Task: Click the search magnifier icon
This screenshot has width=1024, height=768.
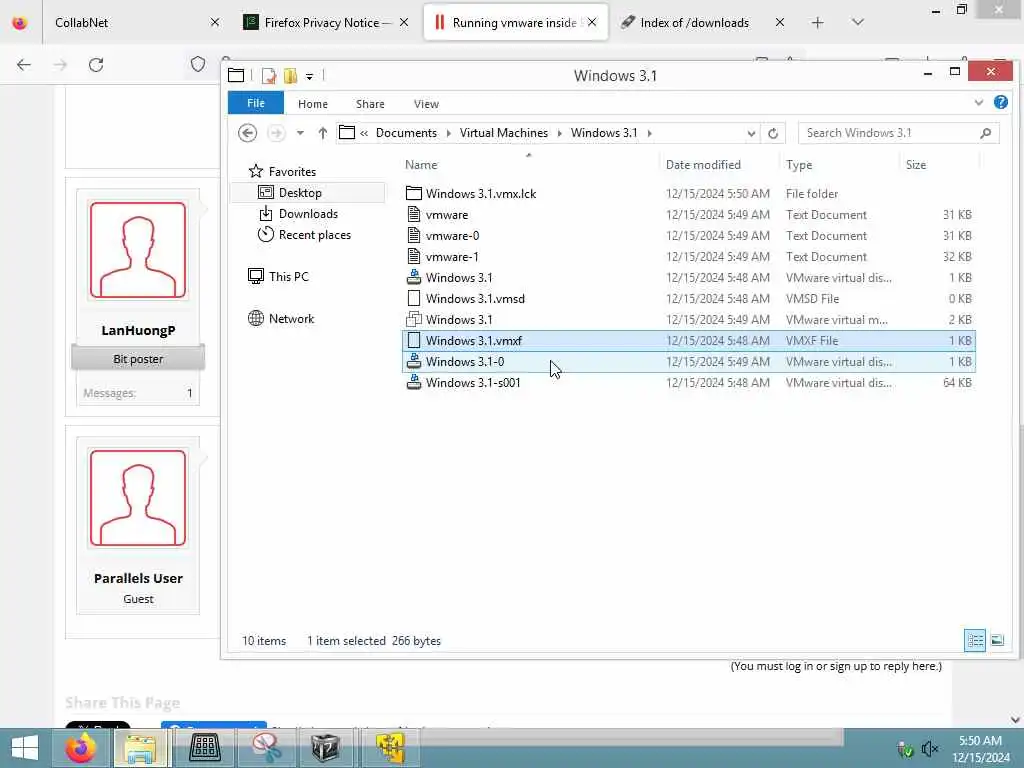Action: tap(986, 133)
